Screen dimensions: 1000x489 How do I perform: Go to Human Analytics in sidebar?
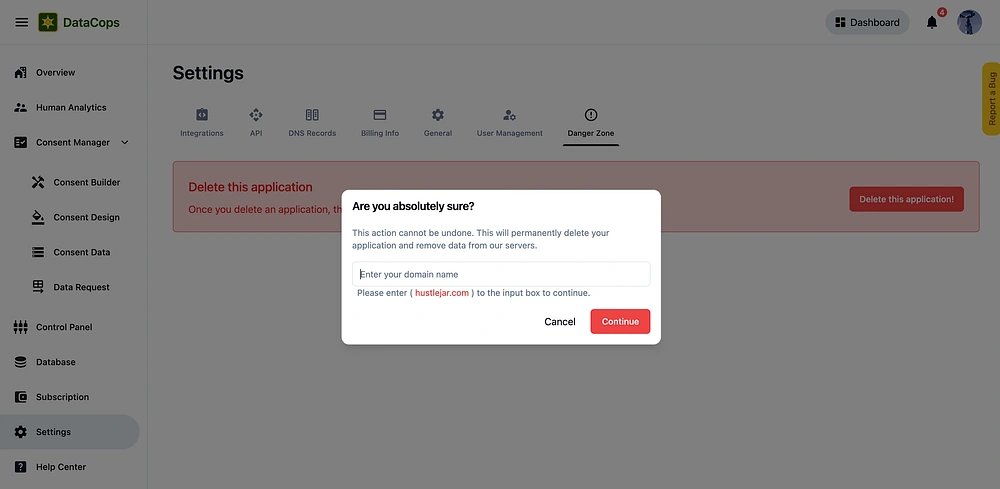click(70, 108)
